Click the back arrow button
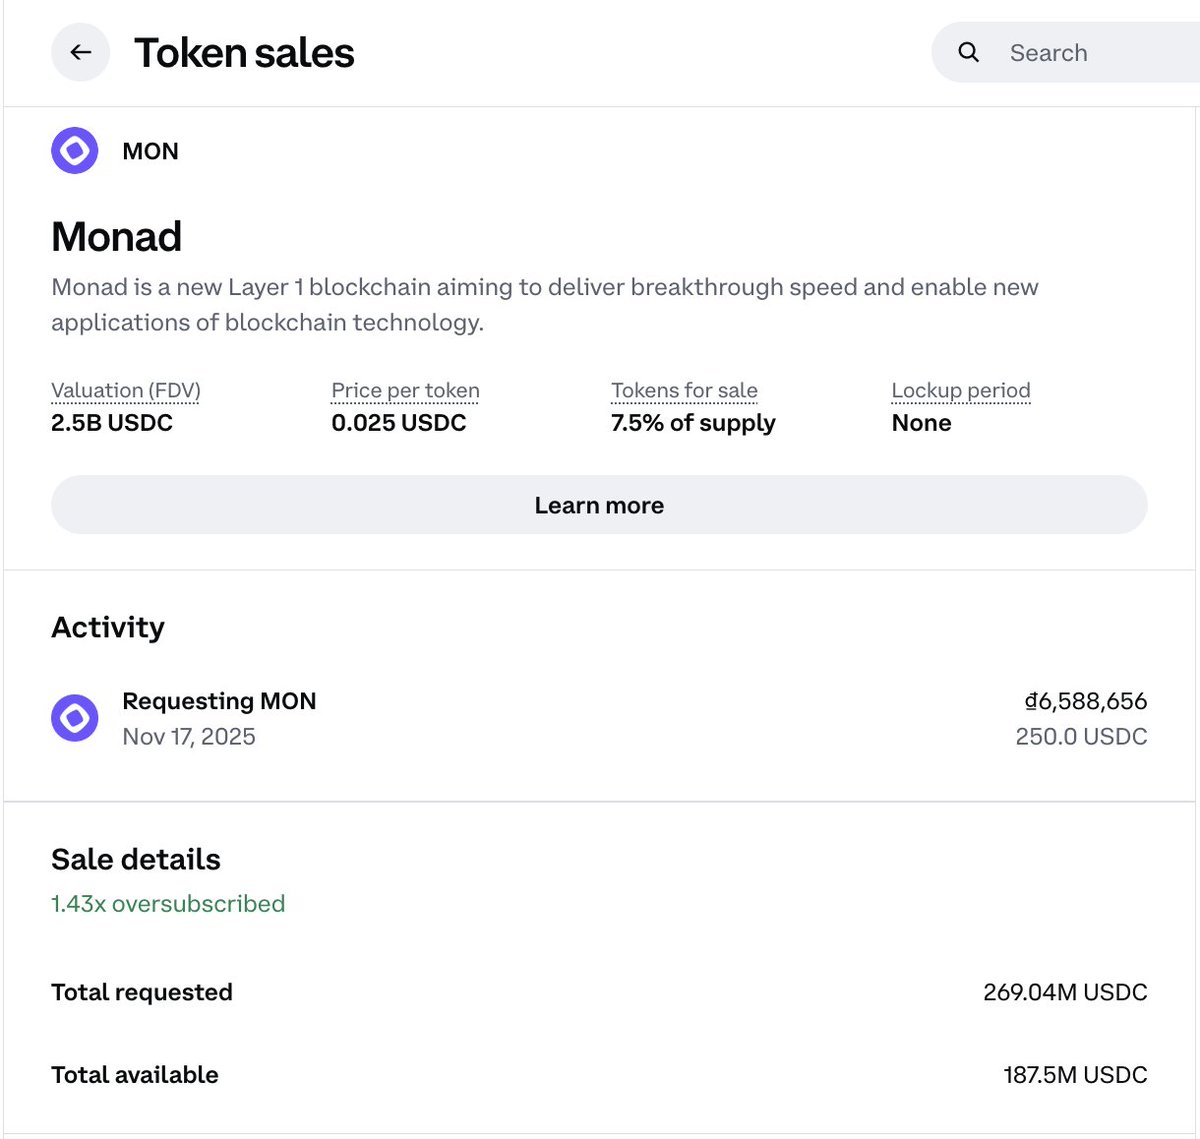 click(80, 53)
